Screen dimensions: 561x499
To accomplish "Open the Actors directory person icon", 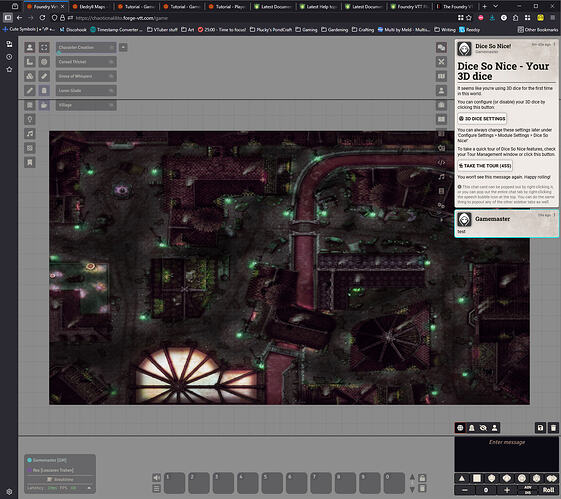I will (x=442, y=90).
